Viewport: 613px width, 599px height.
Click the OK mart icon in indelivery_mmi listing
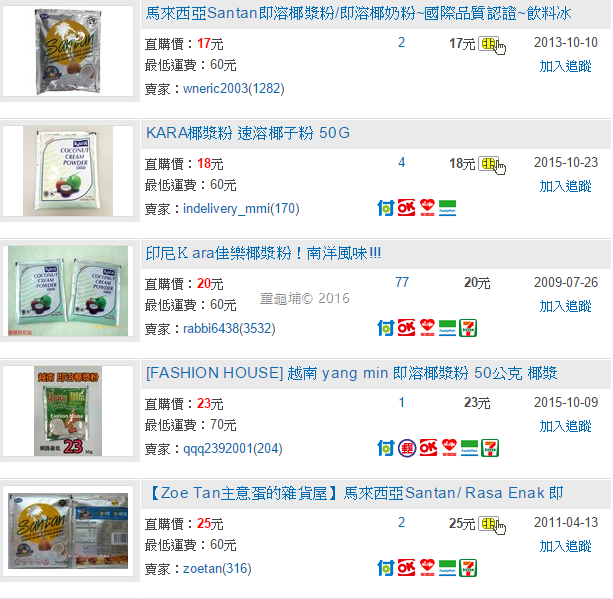pos(407,208)
